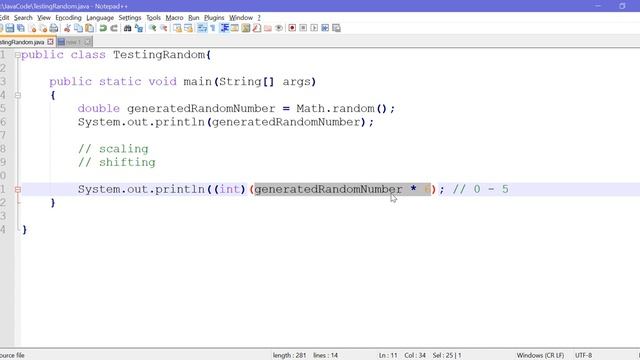
Task: Click the Save file toolbar icon
Action: pyautogui.click(x=10, y=28)
